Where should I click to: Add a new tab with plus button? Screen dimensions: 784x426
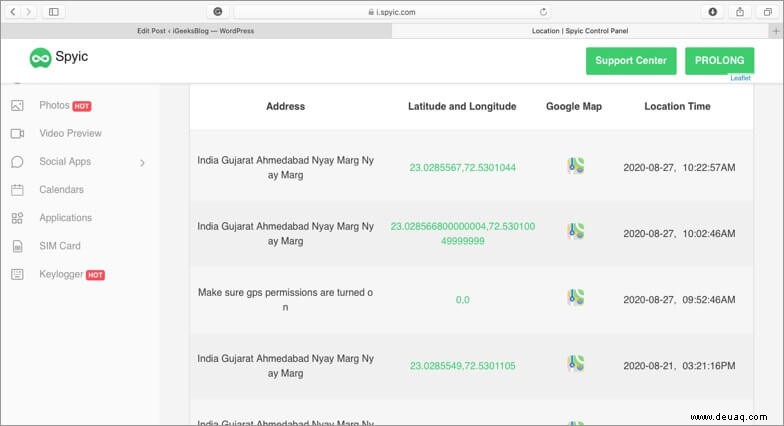click(x=776, y=31)
